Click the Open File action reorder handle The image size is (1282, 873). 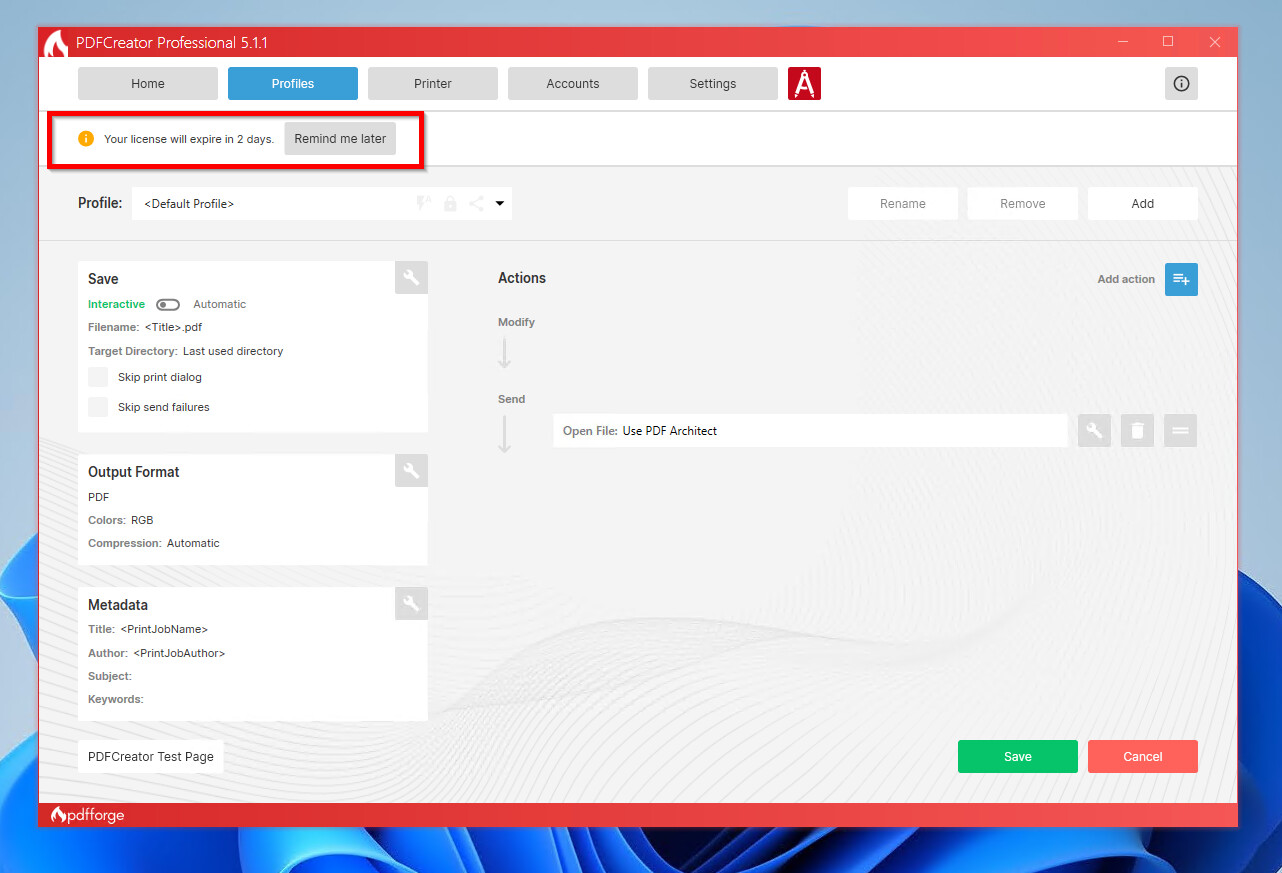point(1180,431)
